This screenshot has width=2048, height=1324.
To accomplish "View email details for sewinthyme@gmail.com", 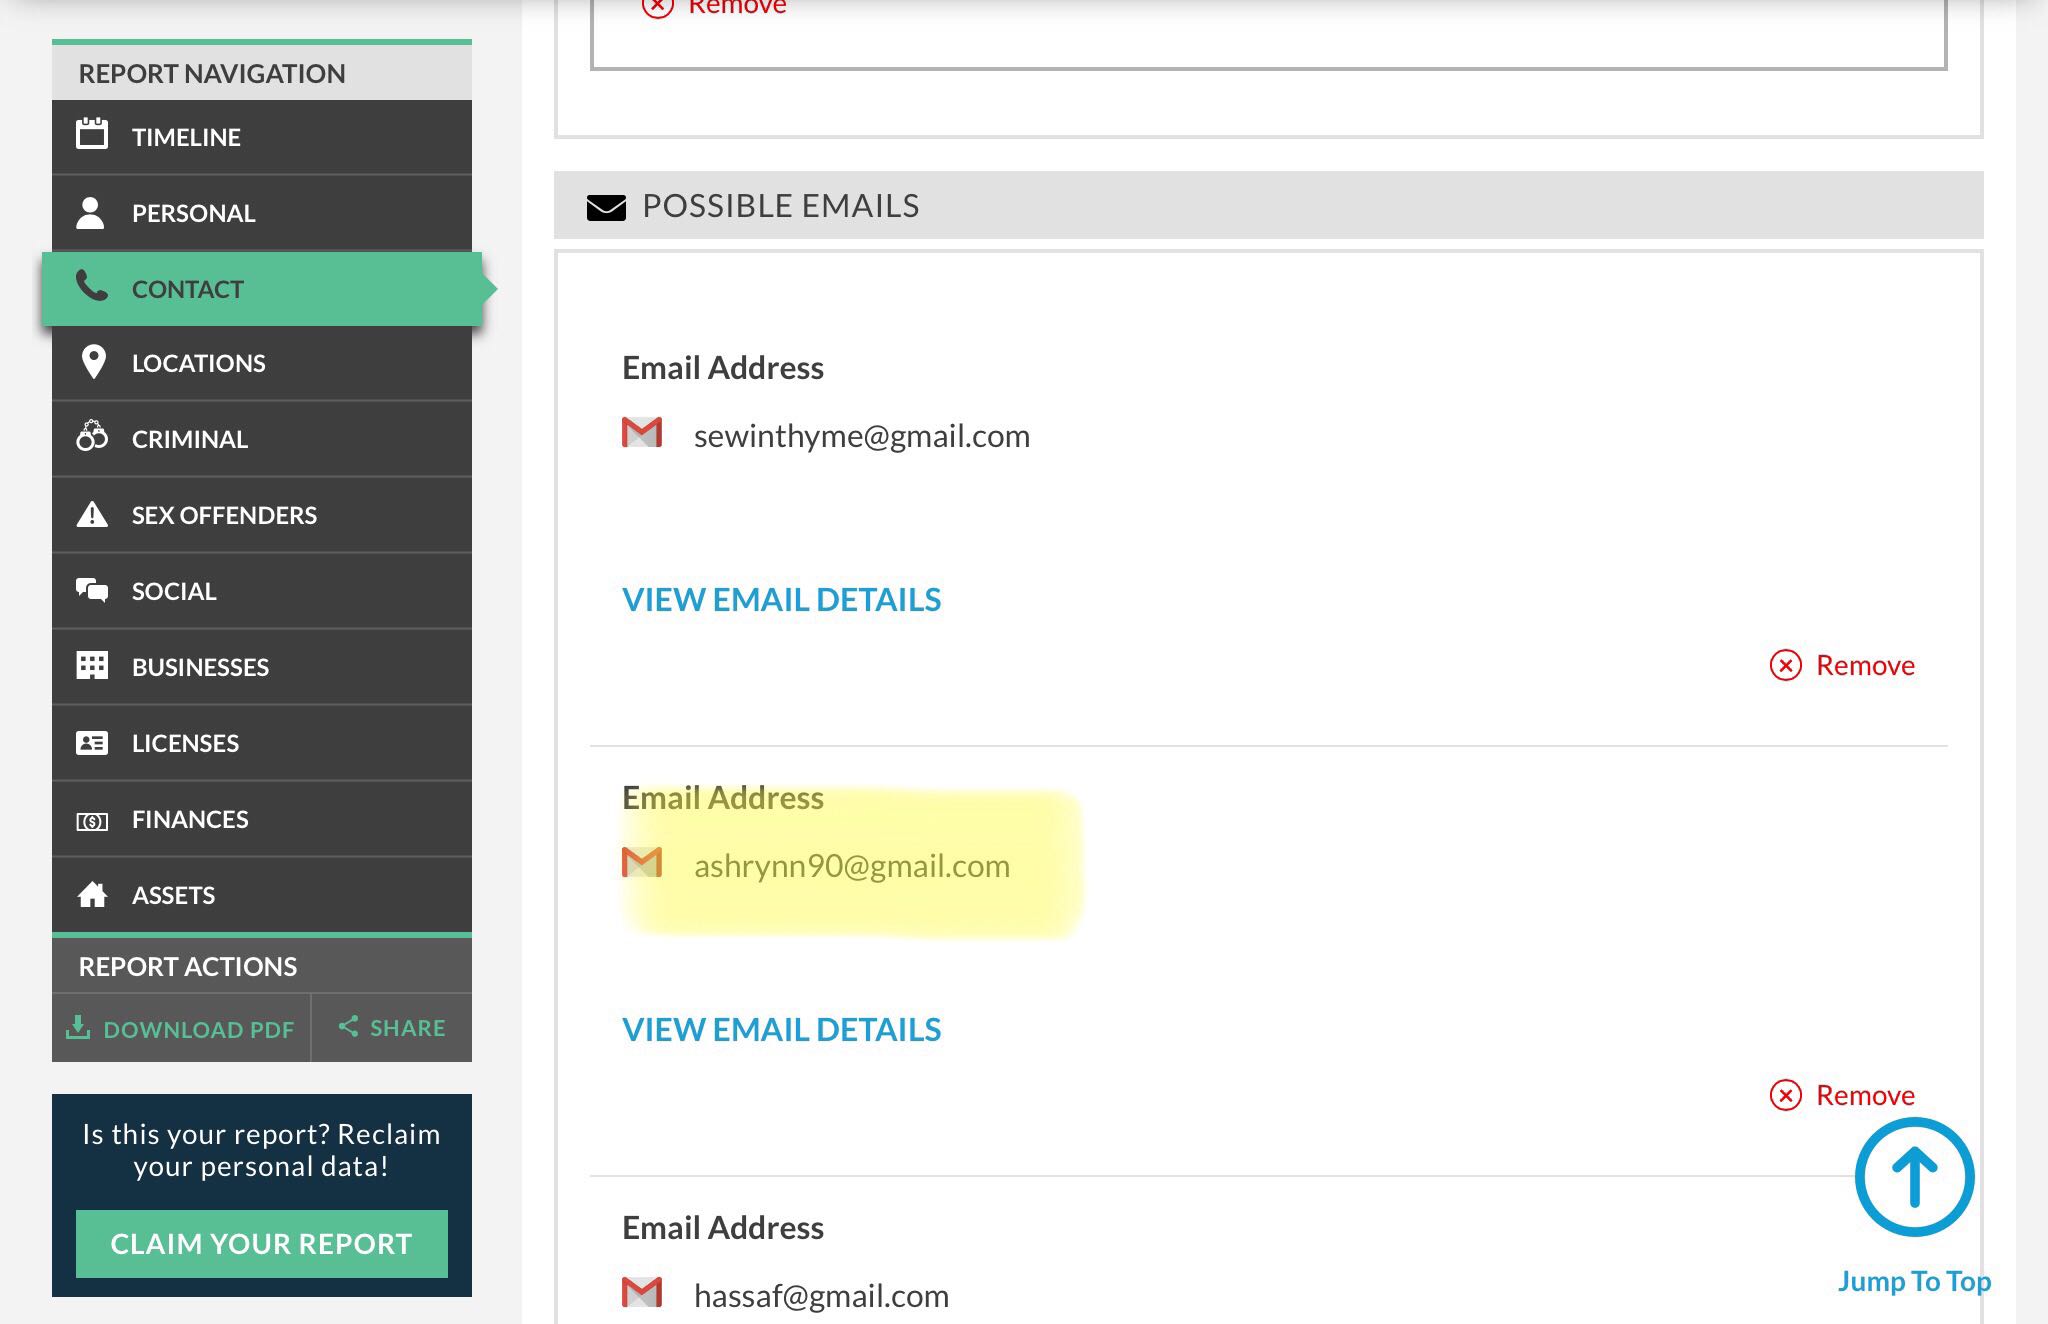I will click(x=781, y=599).
